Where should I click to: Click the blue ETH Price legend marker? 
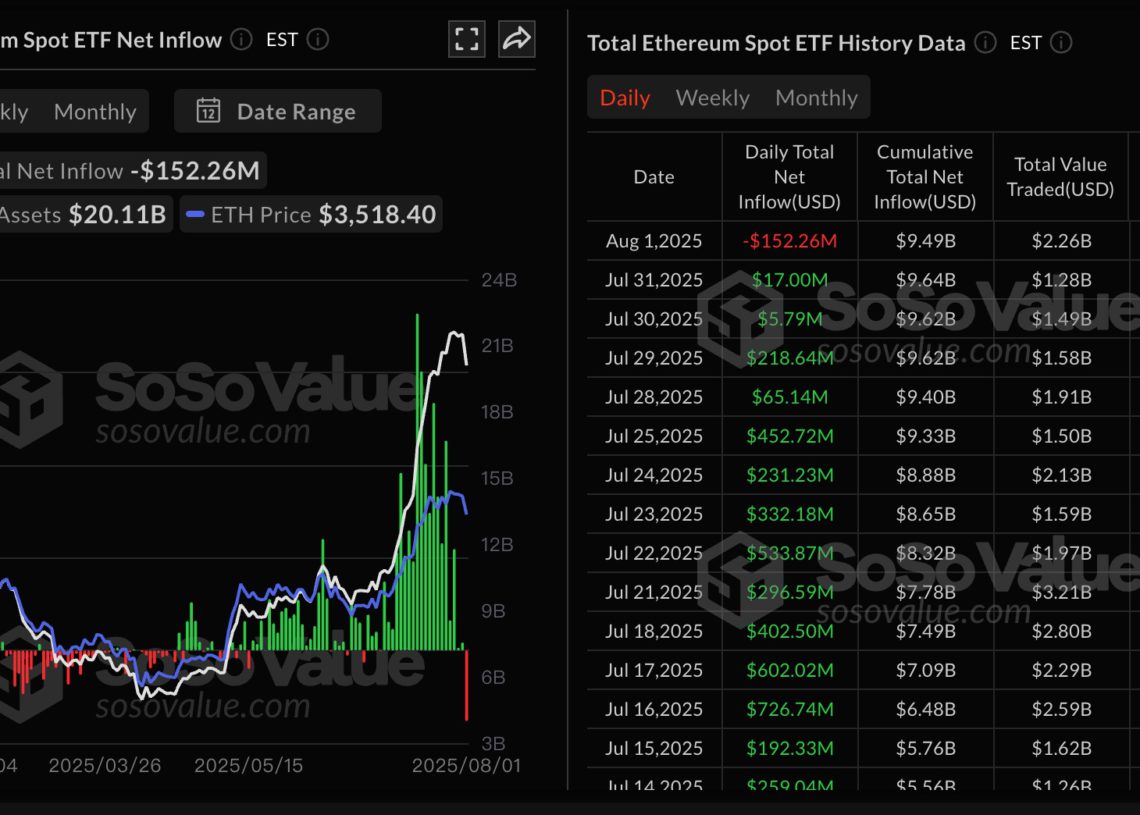197,214
